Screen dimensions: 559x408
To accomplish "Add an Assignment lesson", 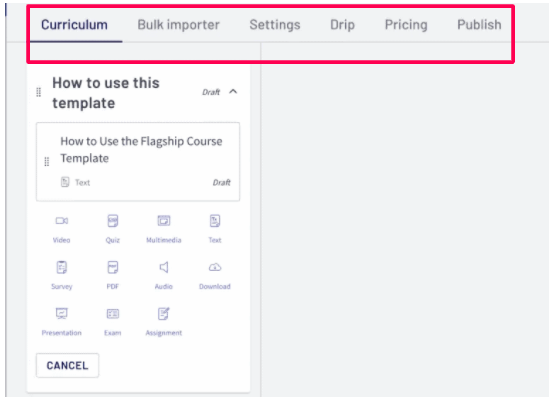I will [x=164, y=322].
